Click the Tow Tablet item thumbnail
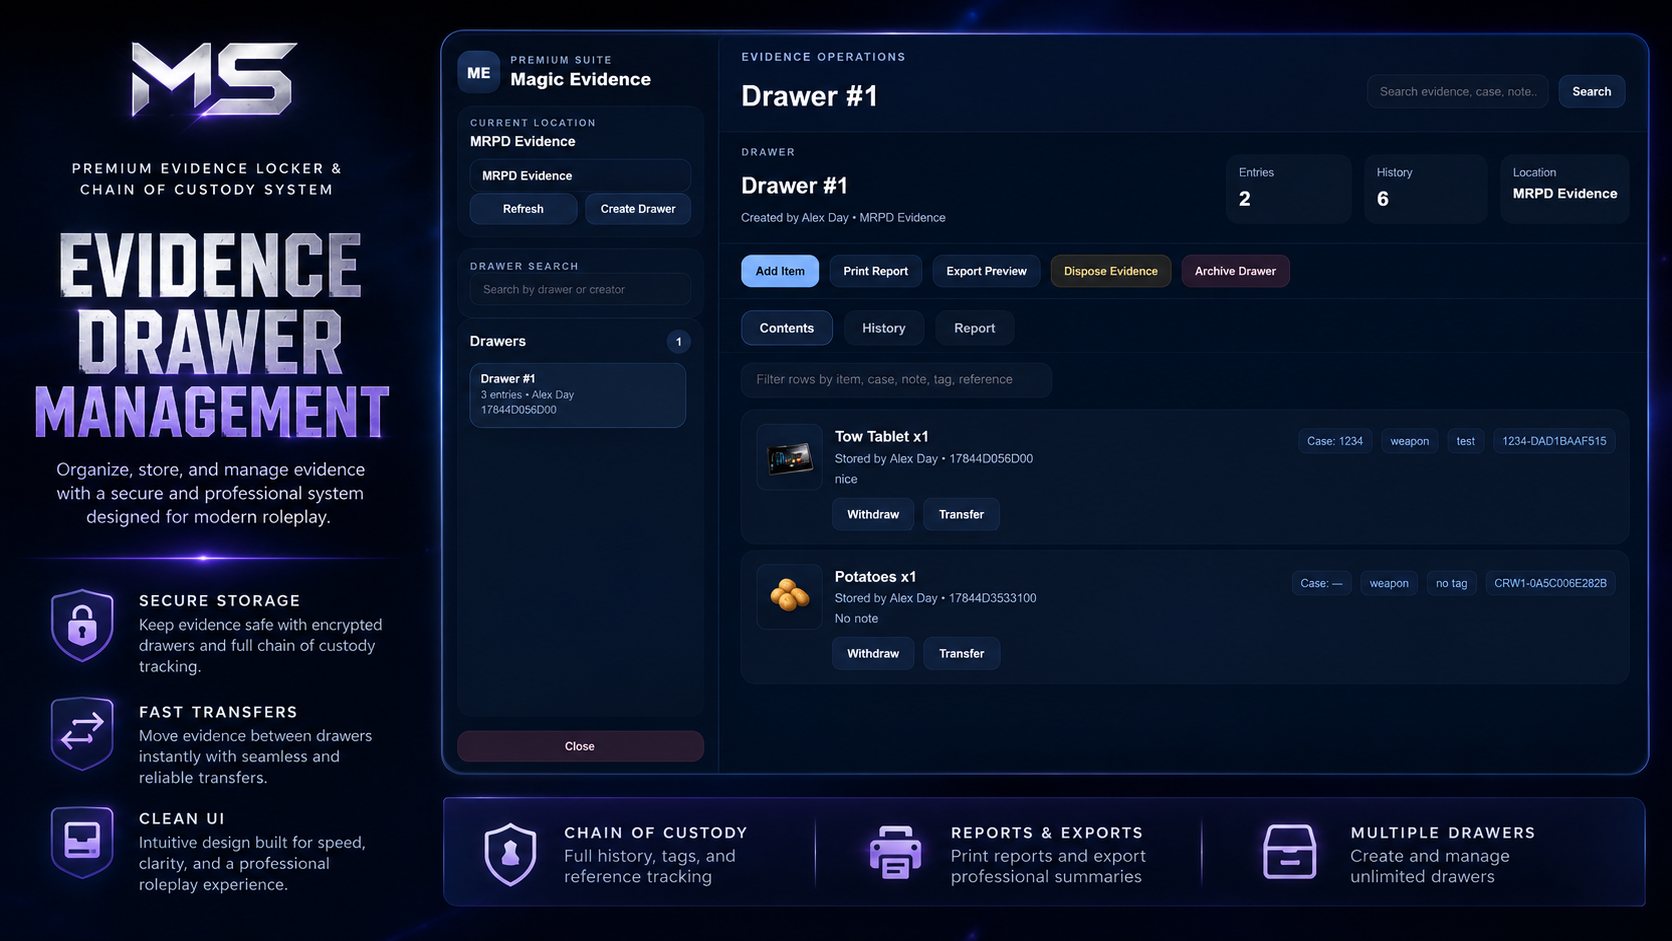The width and height of the screenshot is (1672, 941). click(x=789, y=458)
